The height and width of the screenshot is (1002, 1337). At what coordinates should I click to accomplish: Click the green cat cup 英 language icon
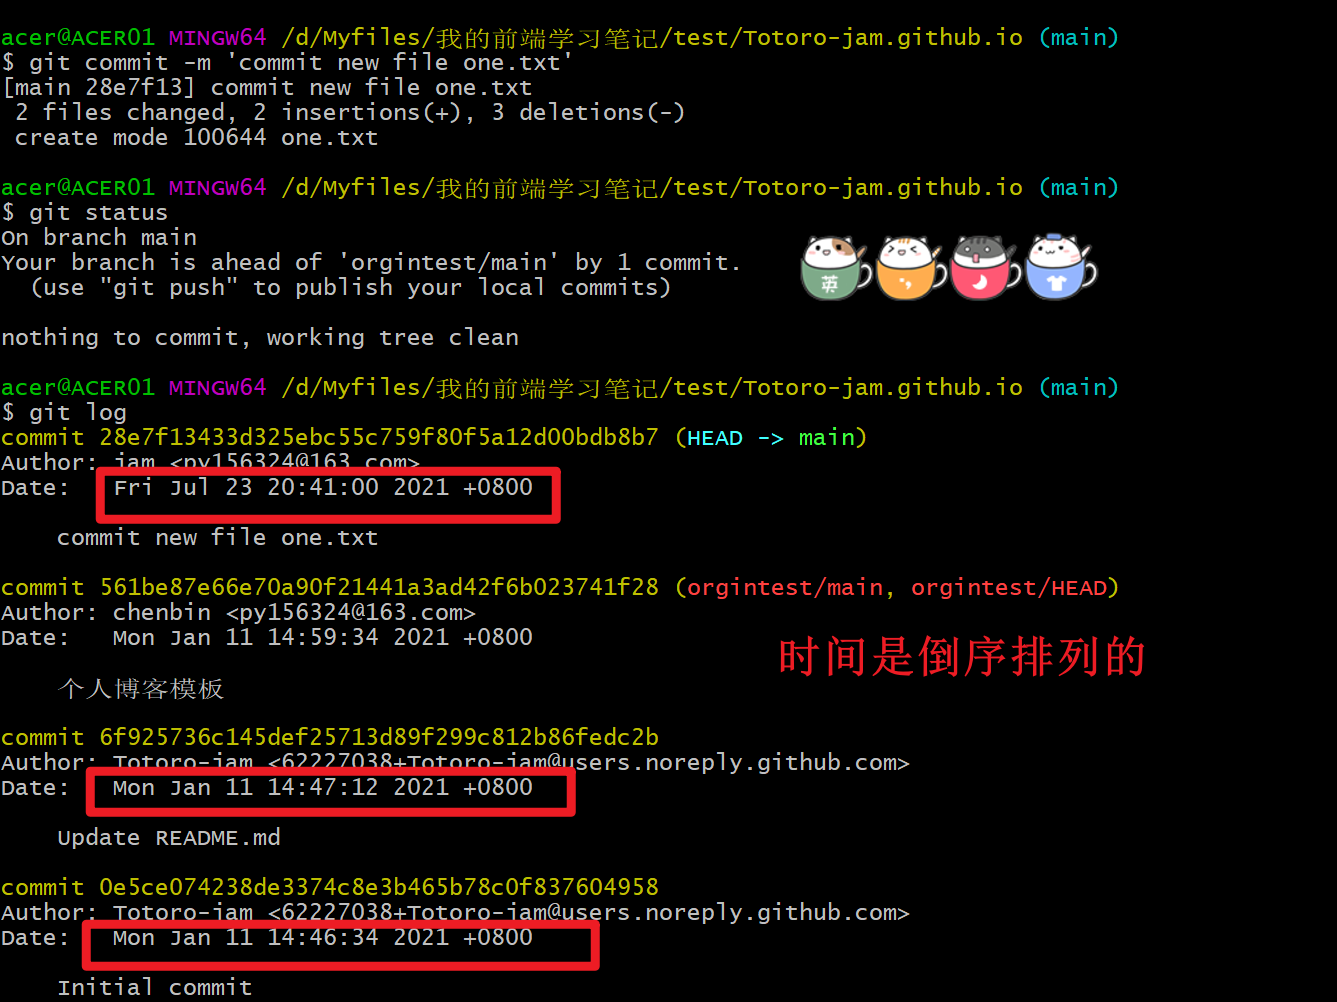click(830, 283)
